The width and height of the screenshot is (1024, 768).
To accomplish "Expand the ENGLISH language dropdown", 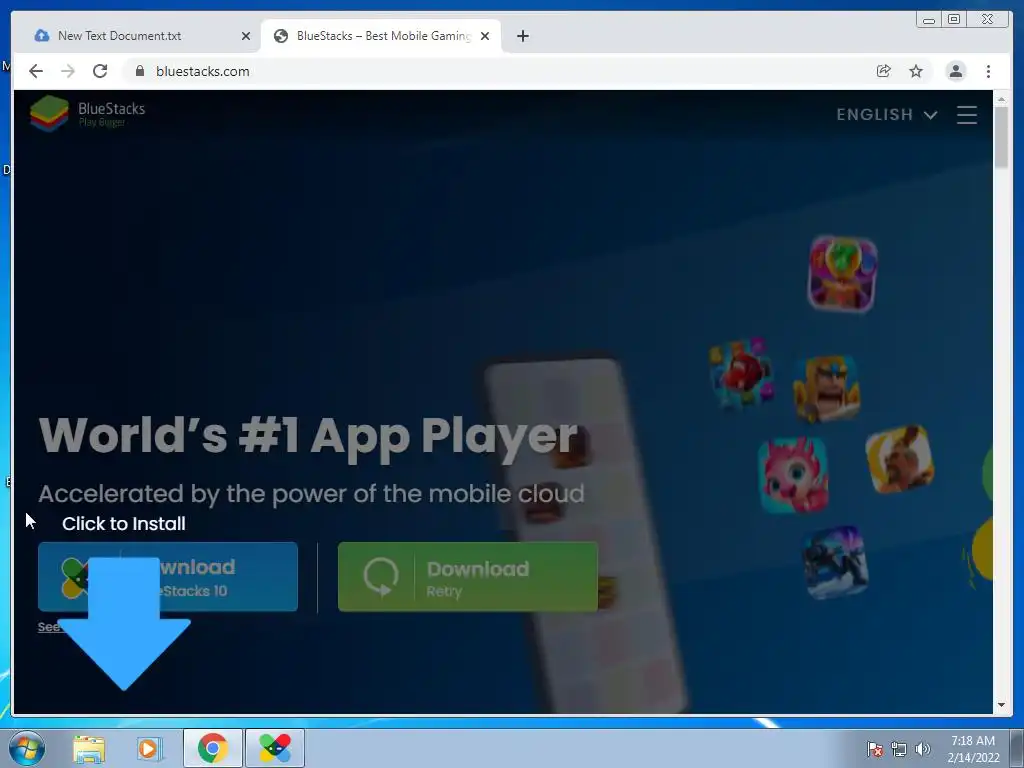I will (887, 115).
